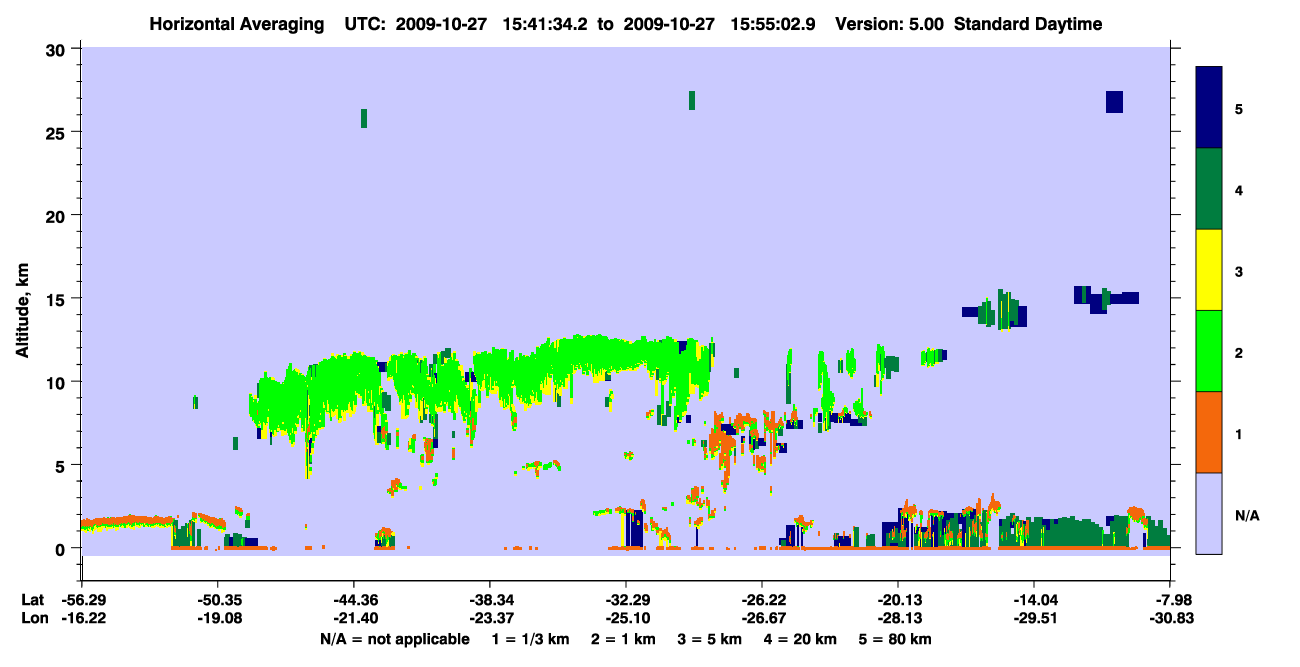This screenshot has width=1300, height=667.
Task: Click the latitude value -50.35
Action: (x=217, y=600)
